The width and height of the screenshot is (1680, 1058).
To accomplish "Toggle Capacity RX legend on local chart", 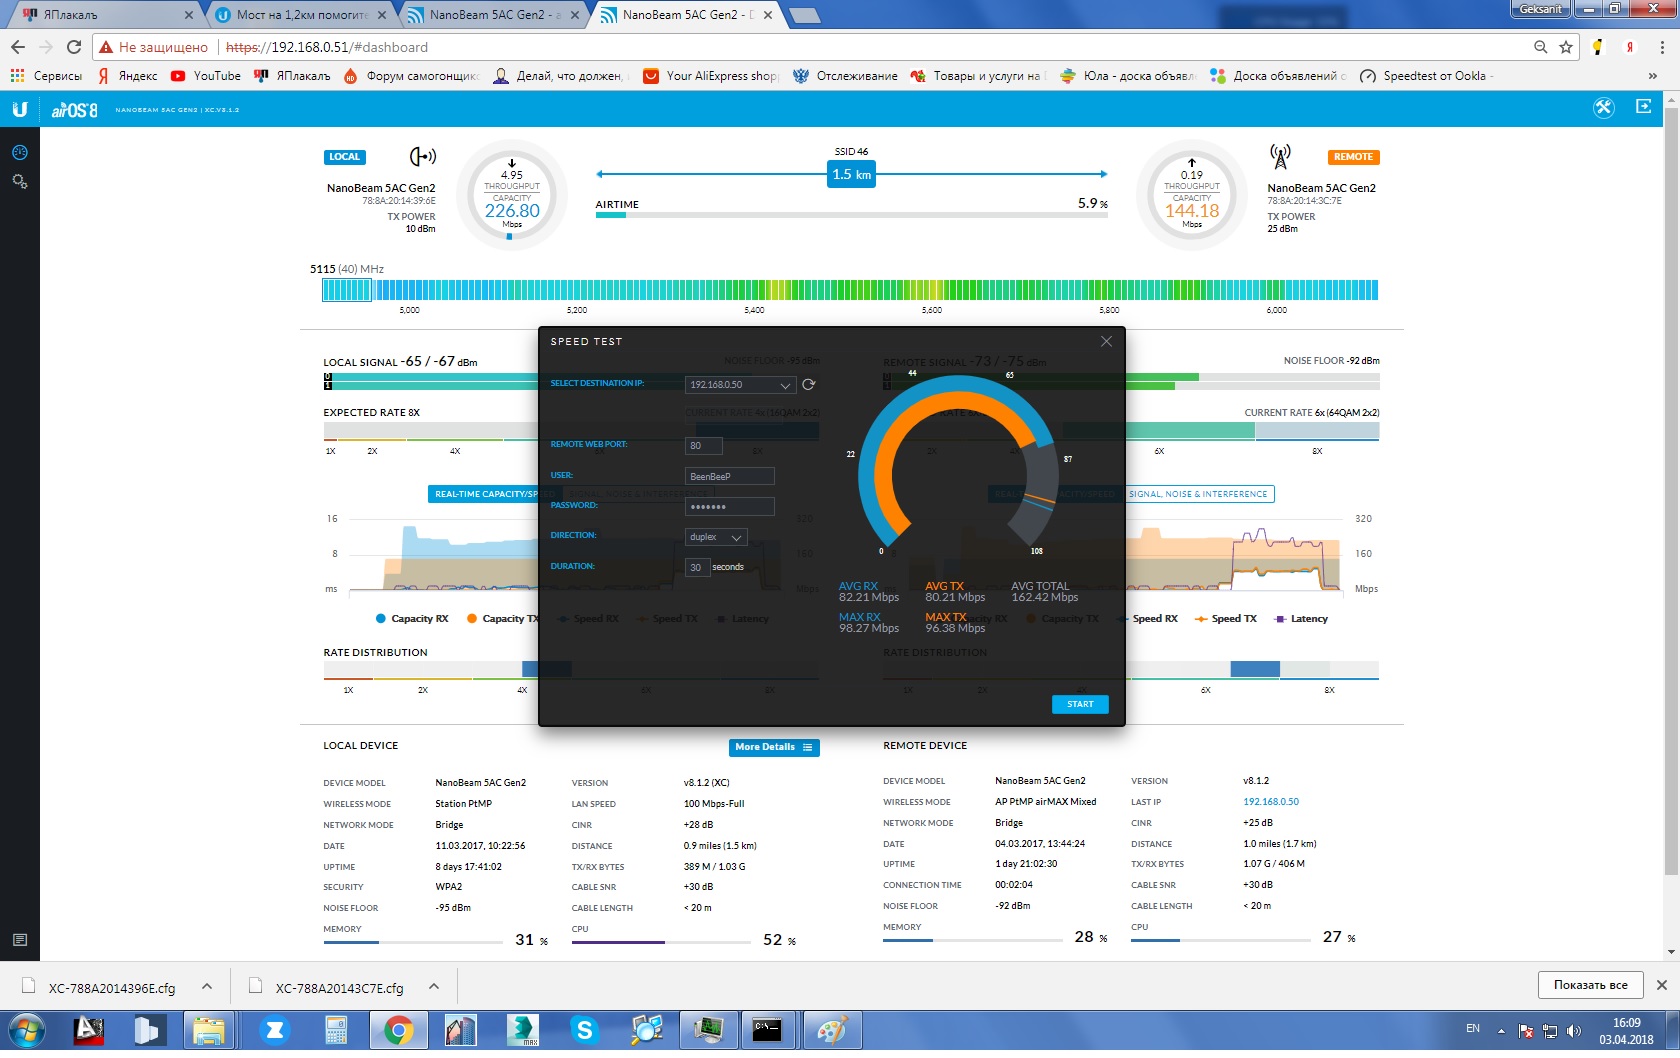I will (x=412, y=619).
